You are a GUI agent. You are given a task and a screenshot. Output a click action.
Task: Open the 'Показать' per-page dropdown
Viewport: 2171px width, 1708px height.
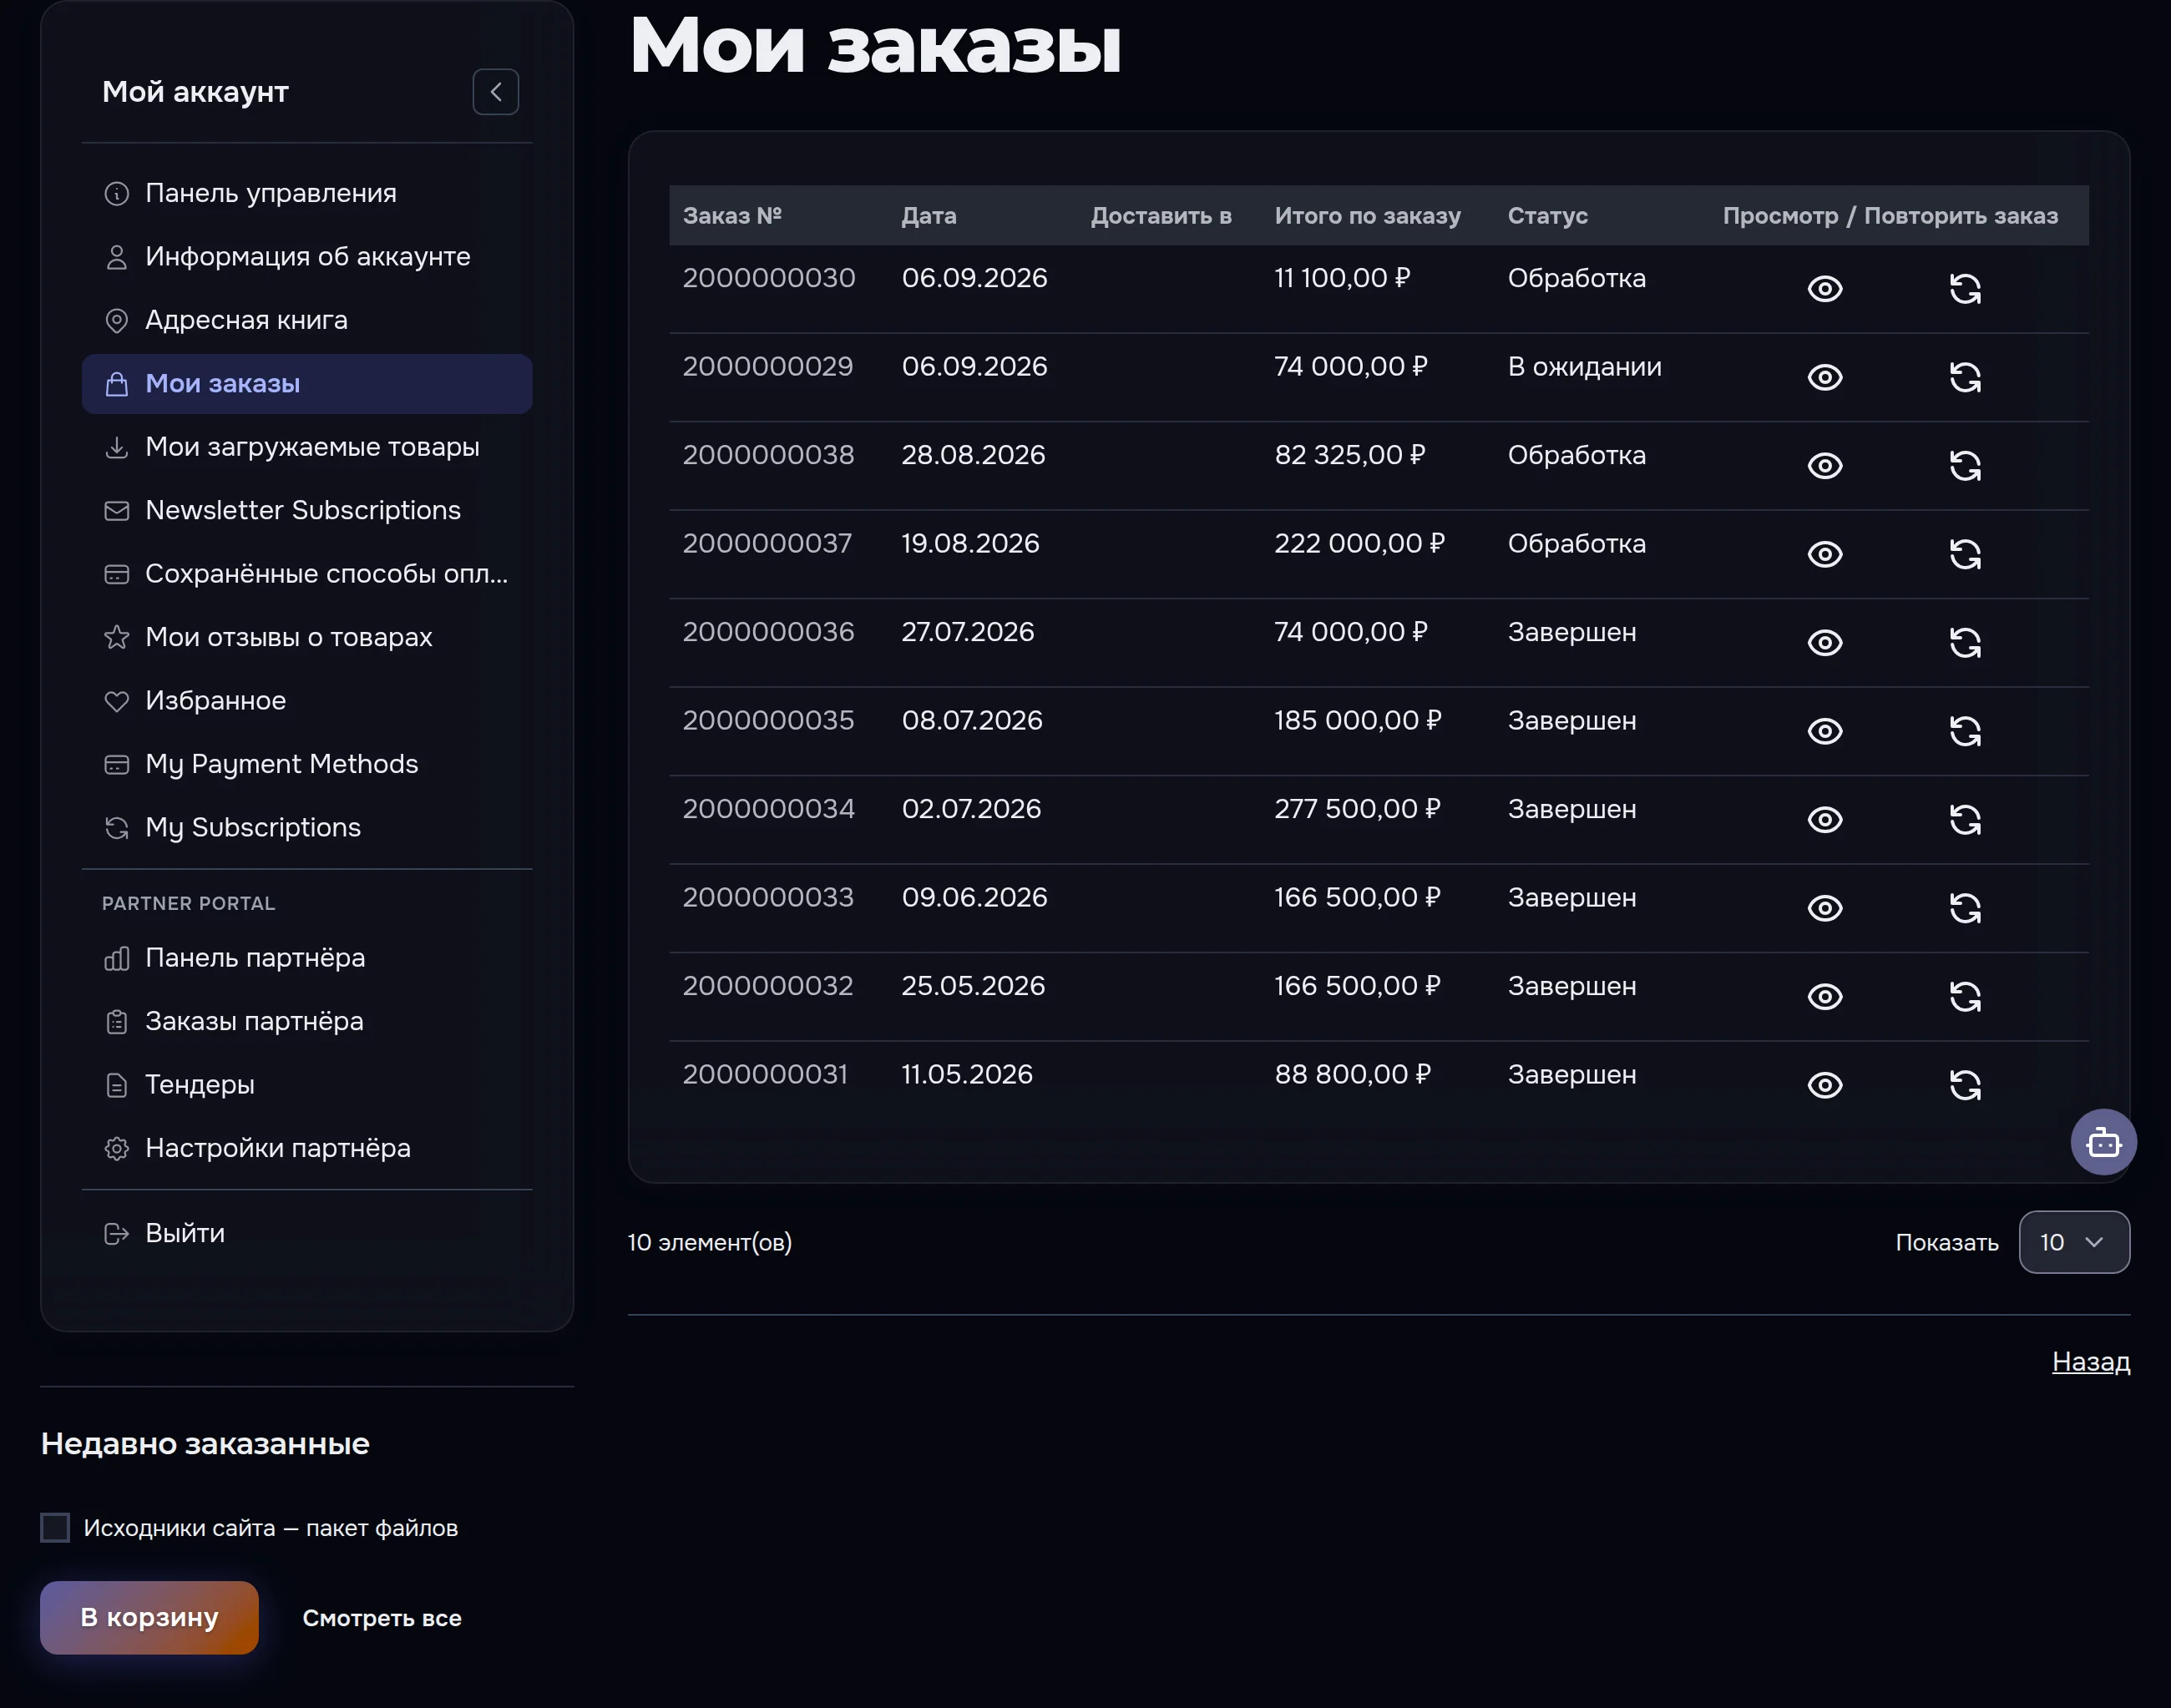click(2074, 1242)
